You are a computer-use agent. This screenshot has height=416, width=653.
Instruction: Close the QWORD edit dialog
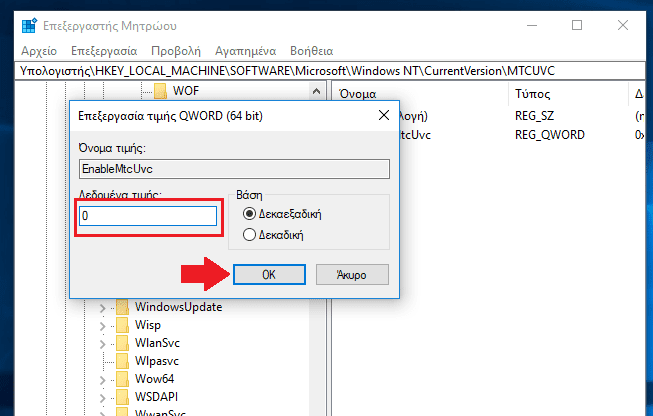click(x=384, y=115)
